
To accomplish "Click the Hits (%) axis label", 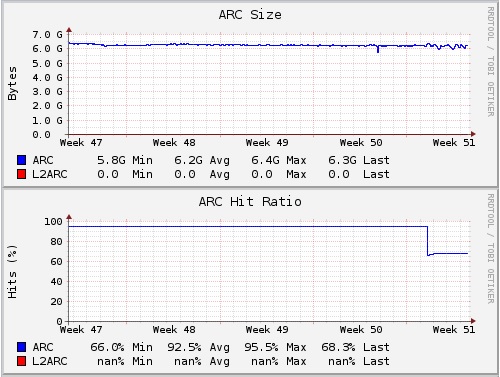I will tap(12, 272).
